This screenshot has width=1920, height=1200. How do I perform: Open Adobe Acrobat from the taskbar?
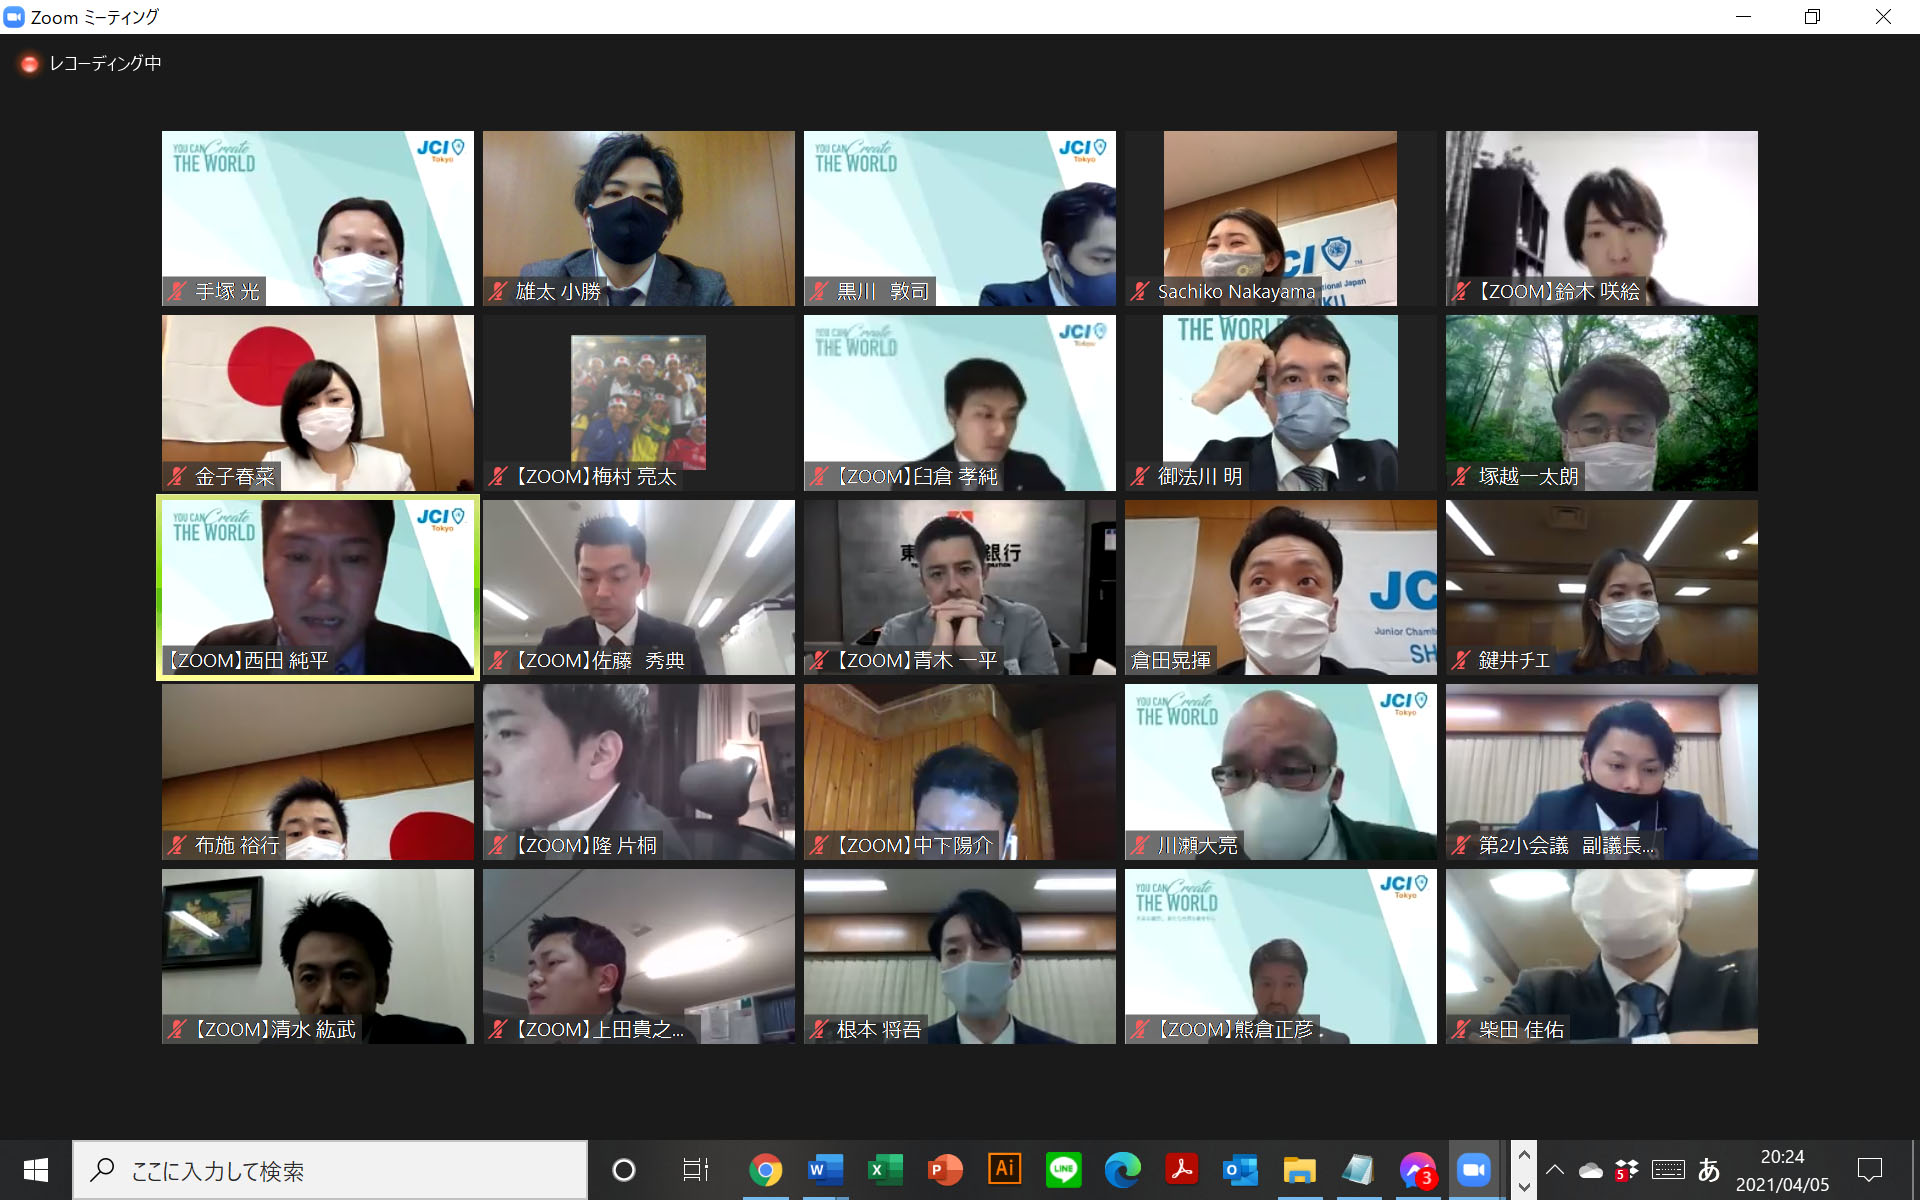click(x=1181, y=1169)
